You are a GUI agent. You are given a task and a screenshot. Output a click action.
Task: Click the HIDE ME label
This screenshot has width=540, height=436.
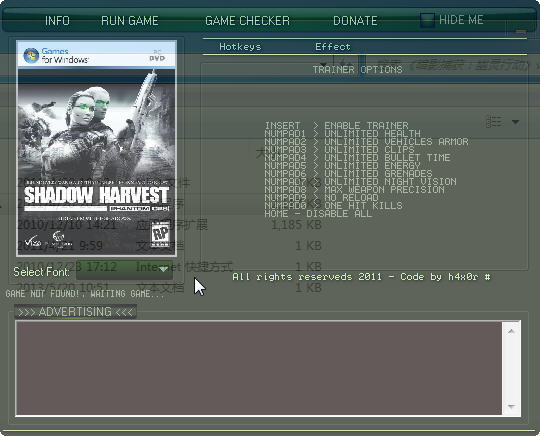461,20
